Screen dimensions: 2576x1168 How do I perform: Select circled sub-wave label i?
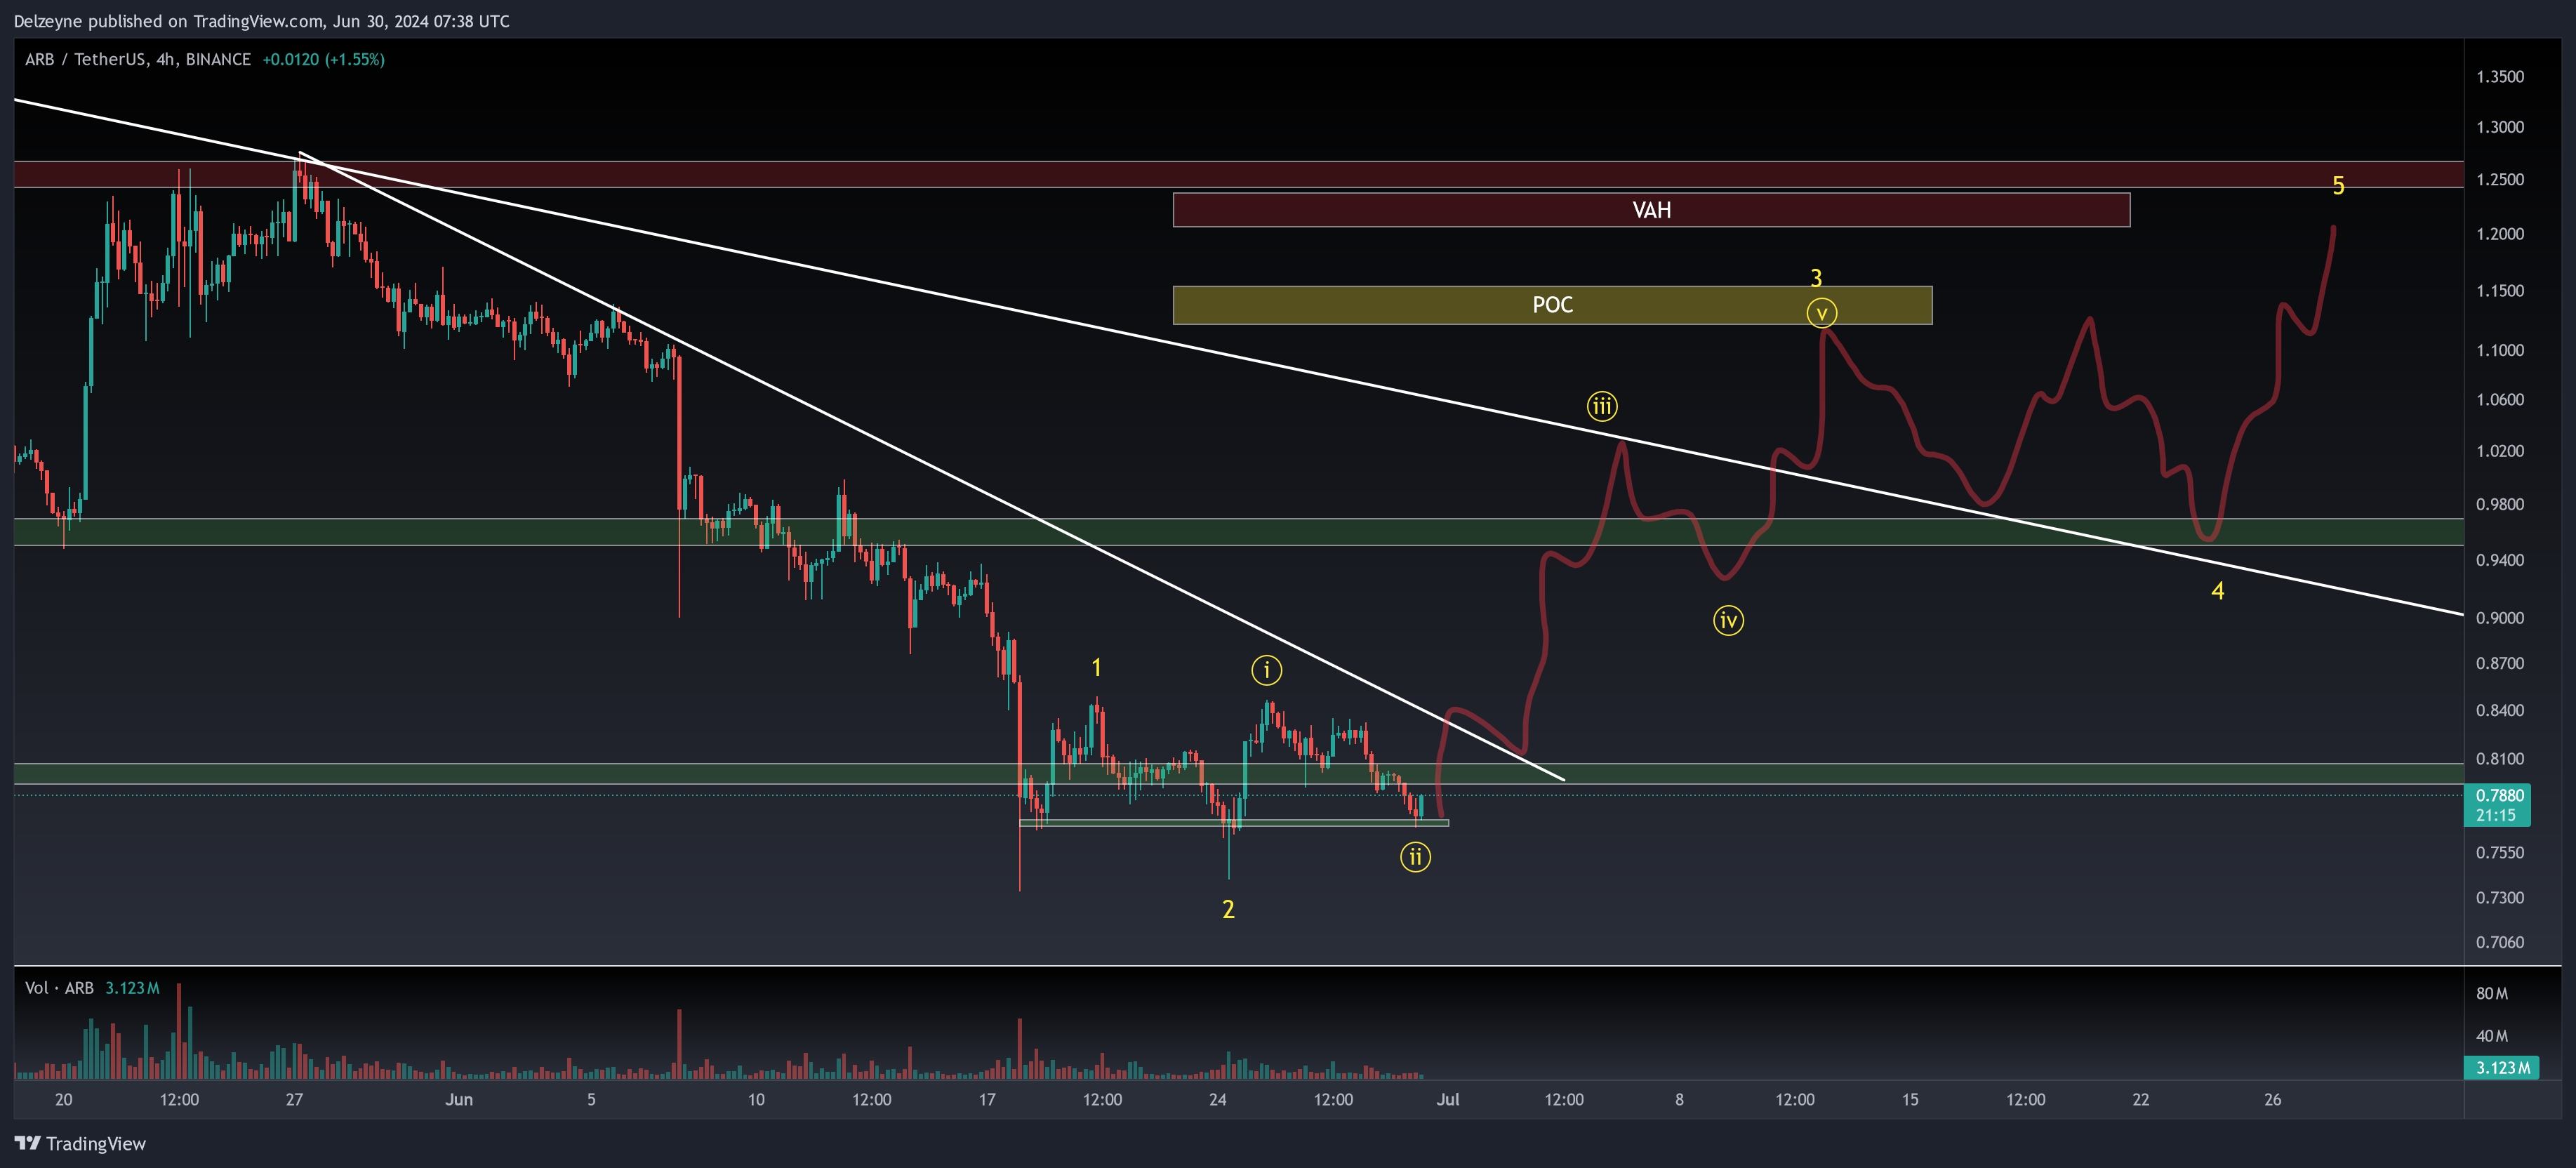click(x=1266, y=670)
